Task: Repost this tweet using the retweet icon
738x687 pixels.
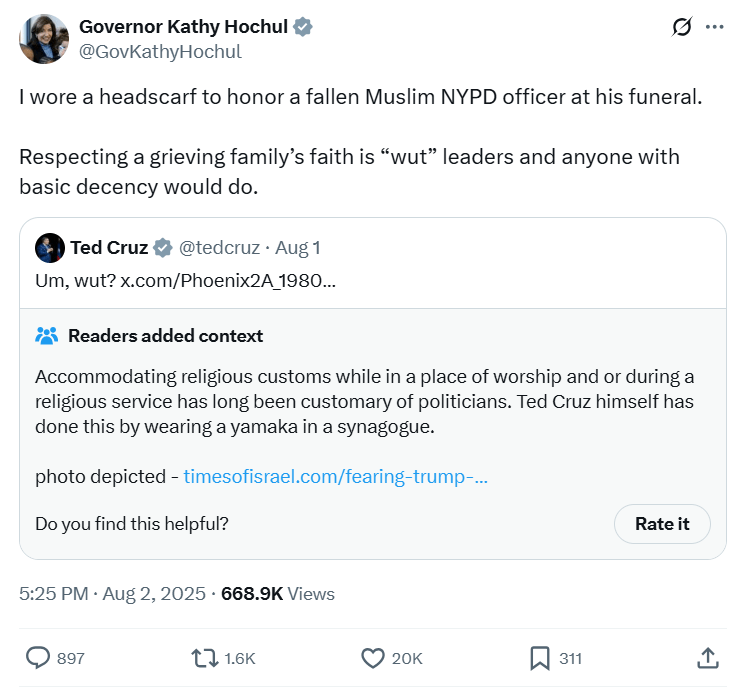Action: (x=204, y=657)
